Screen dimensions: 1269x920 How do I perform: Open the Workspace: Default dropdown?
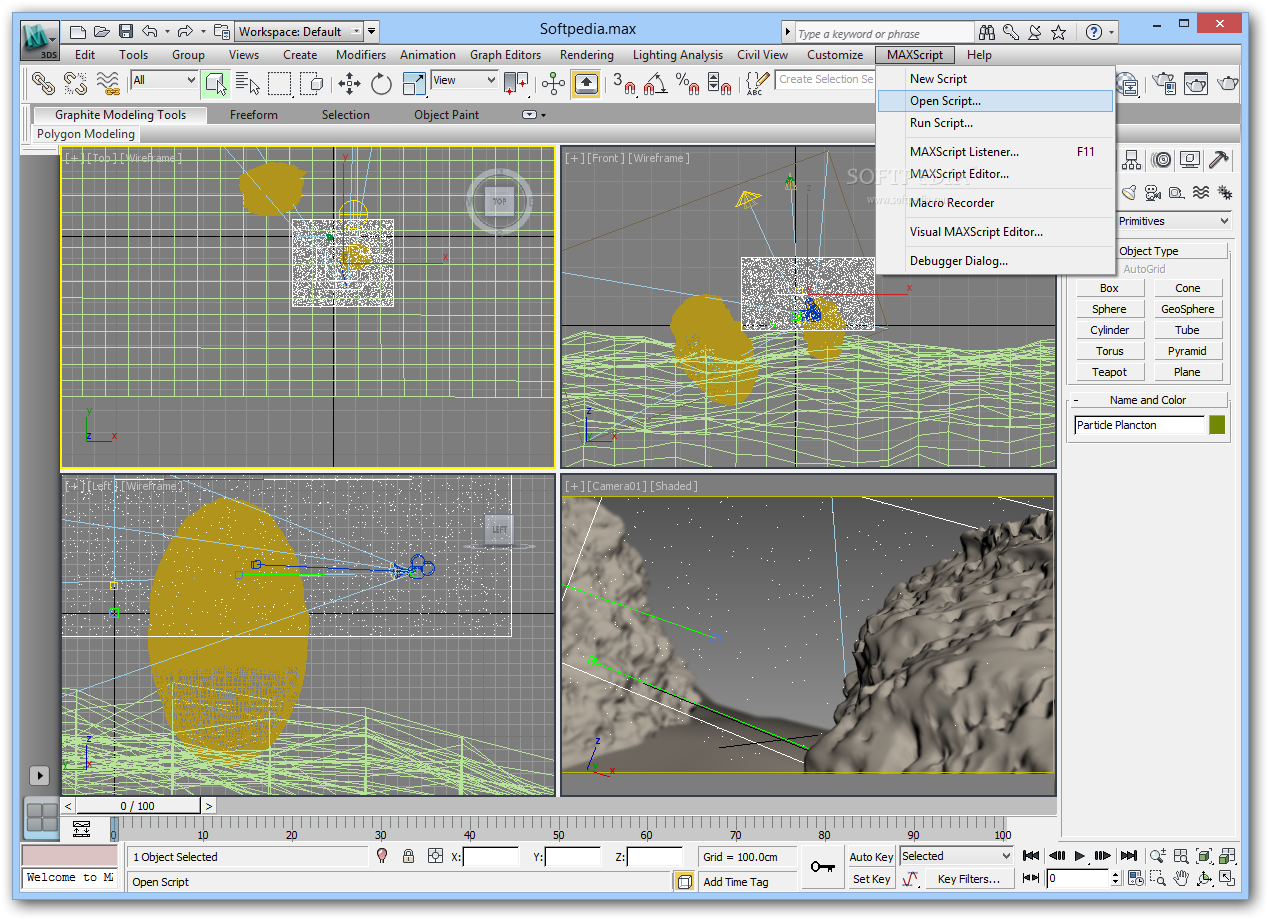pos(300,32)
